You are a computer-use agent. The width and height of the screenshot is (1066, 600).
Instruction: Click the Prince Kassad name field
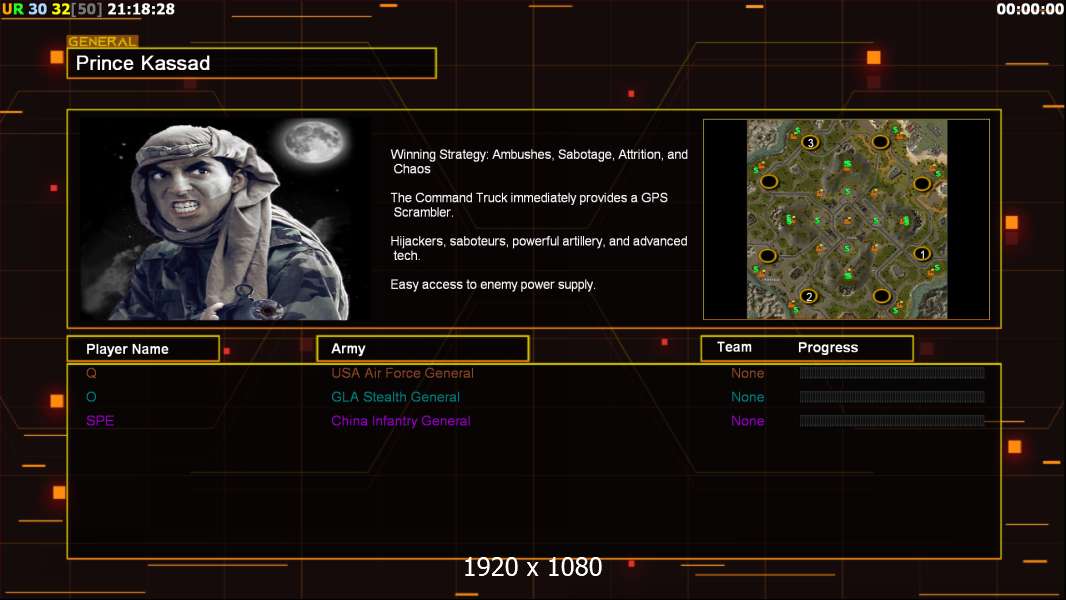click(252, 63)
